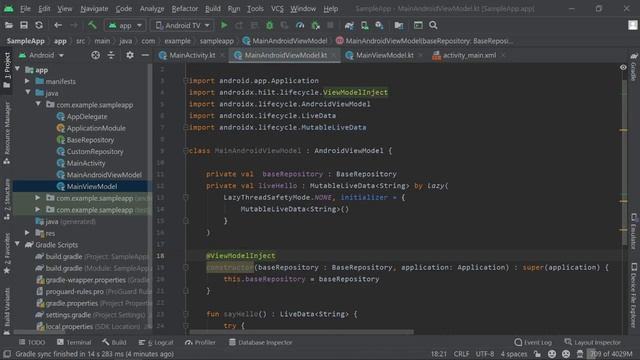Click the memory usage indicator in status bar
Image resolution: width=640 pixels, height=360 pixels.
click(x=610, y=354)
